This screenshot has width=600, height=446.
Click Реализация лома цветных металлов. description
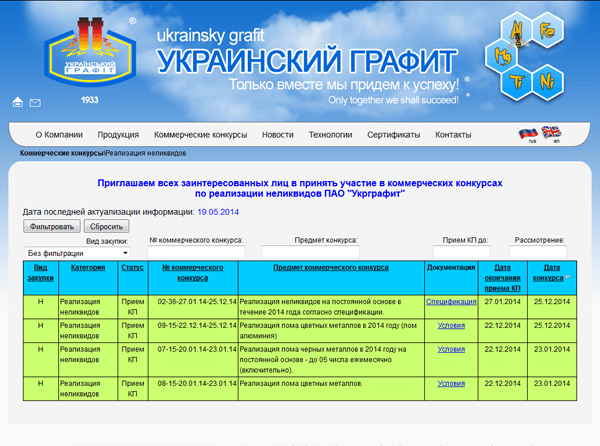coord(301,383)
